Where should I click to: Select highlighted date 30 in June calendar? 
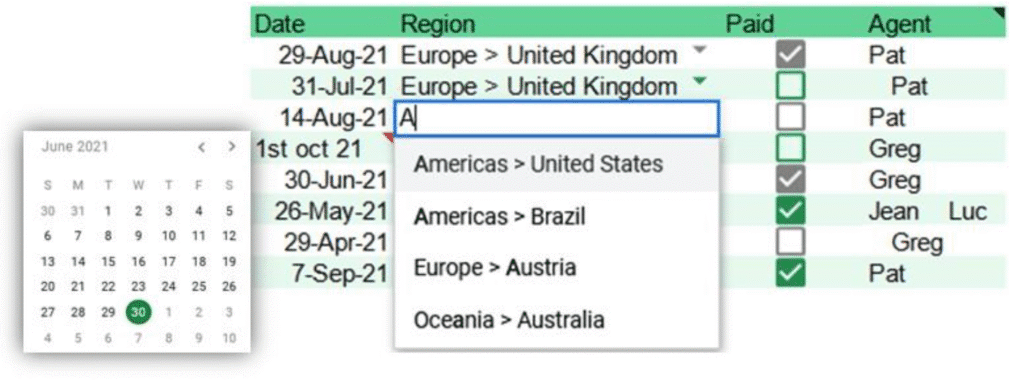coord(138,312)
